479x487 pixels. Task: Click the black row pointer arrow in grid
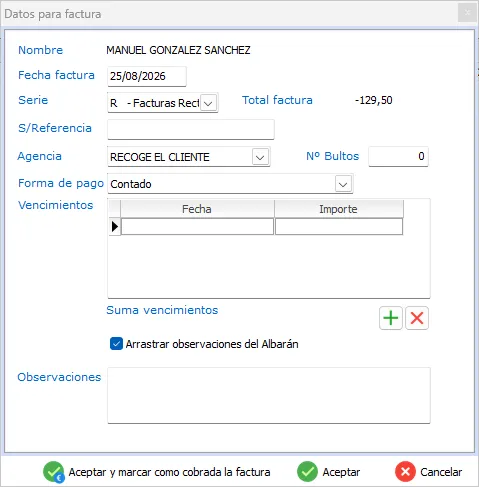pos(115,227)
